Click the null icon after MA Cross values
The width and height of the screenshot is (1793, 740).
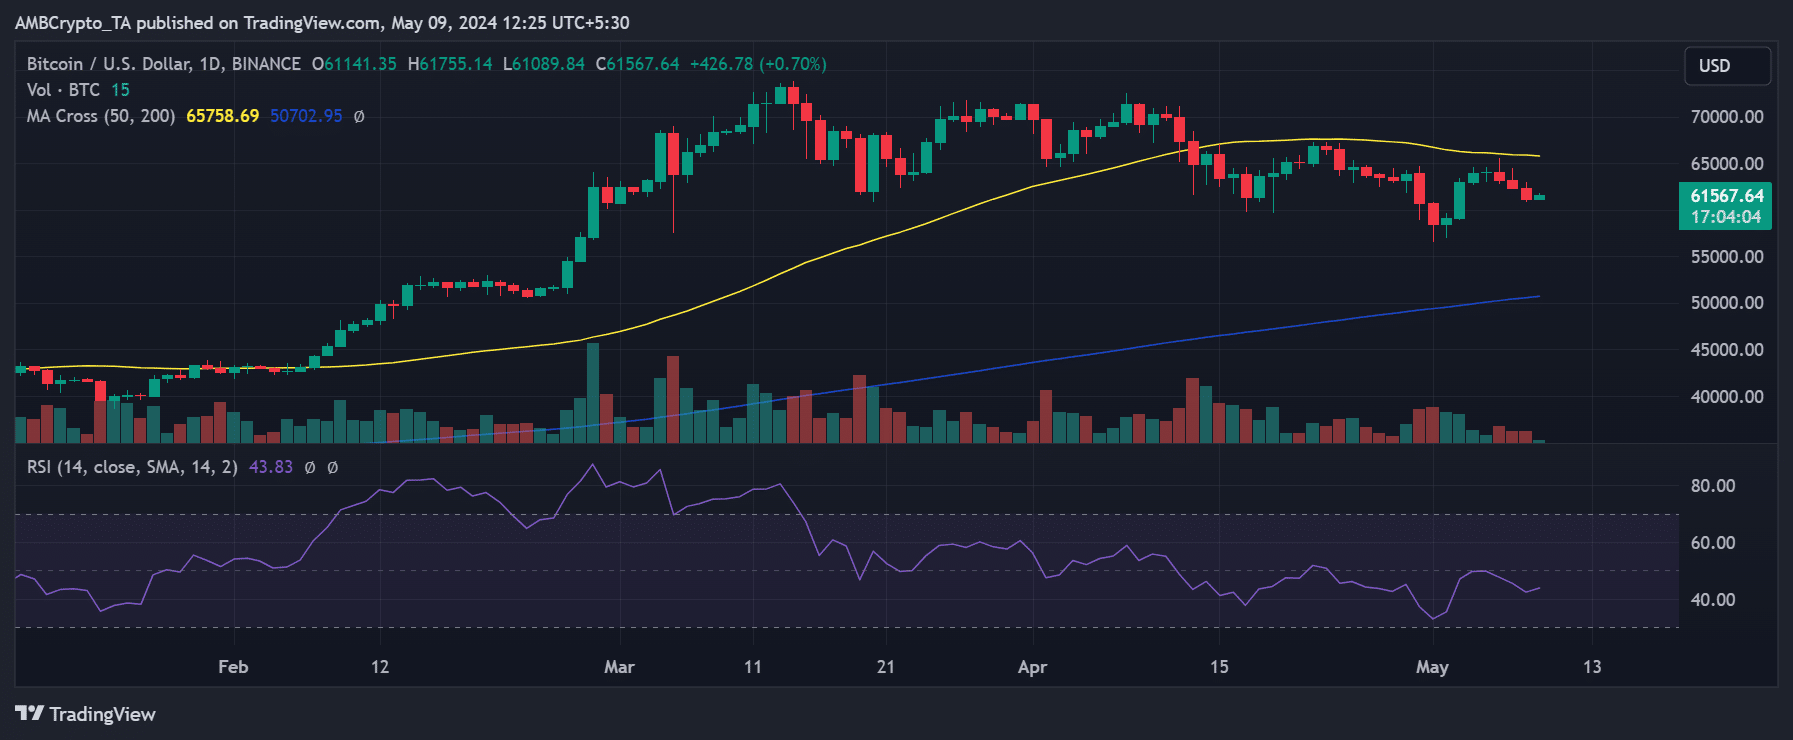359,116
